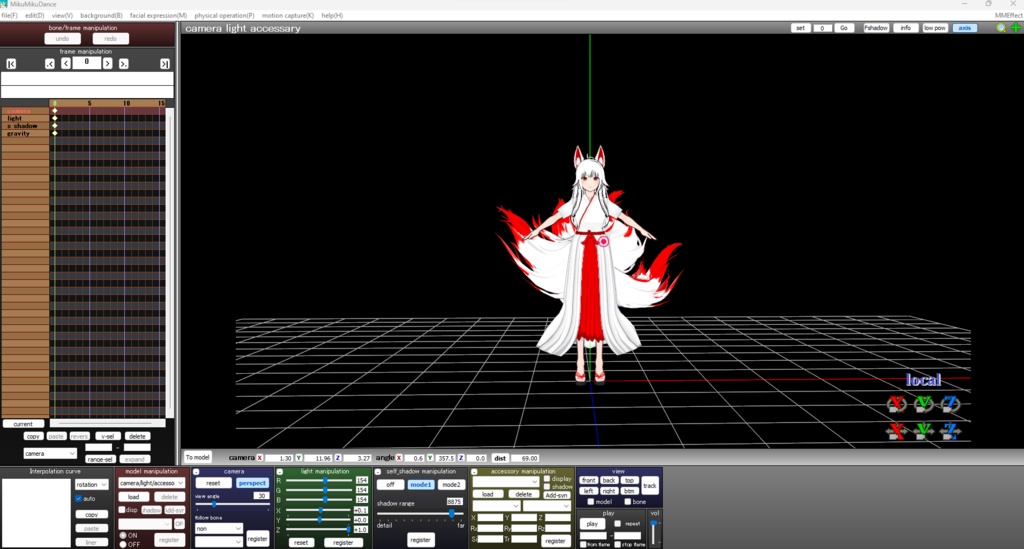Step forward one frame
Screen dimensions: 1024x549
tap(107, 63)
